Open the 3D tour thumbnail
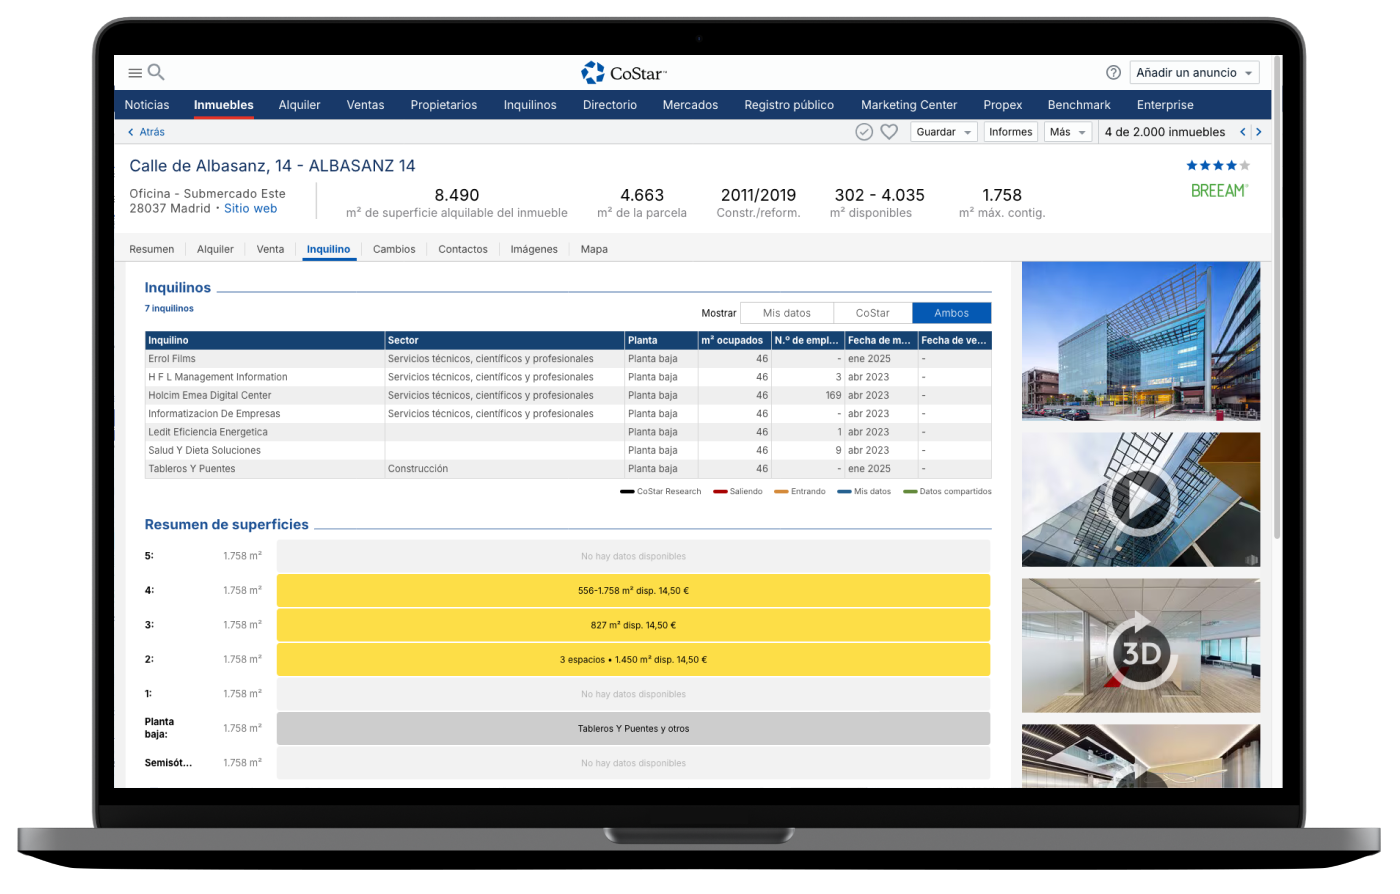Image resolution: width=1400 pixels, height=894 pixels. coord(1140,645)
